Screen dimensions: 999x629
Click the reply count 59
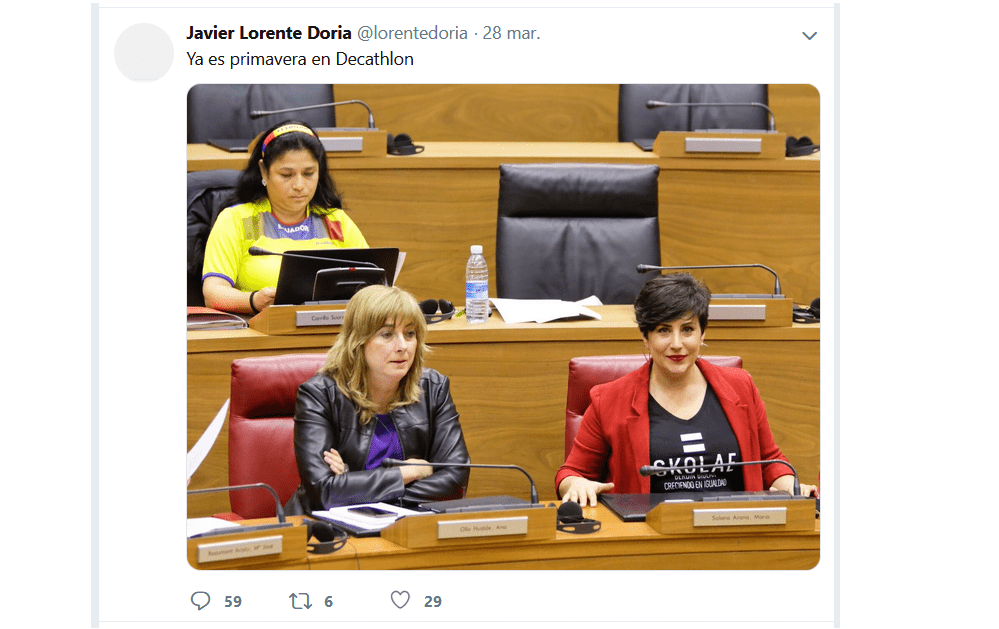coord(233,602)
